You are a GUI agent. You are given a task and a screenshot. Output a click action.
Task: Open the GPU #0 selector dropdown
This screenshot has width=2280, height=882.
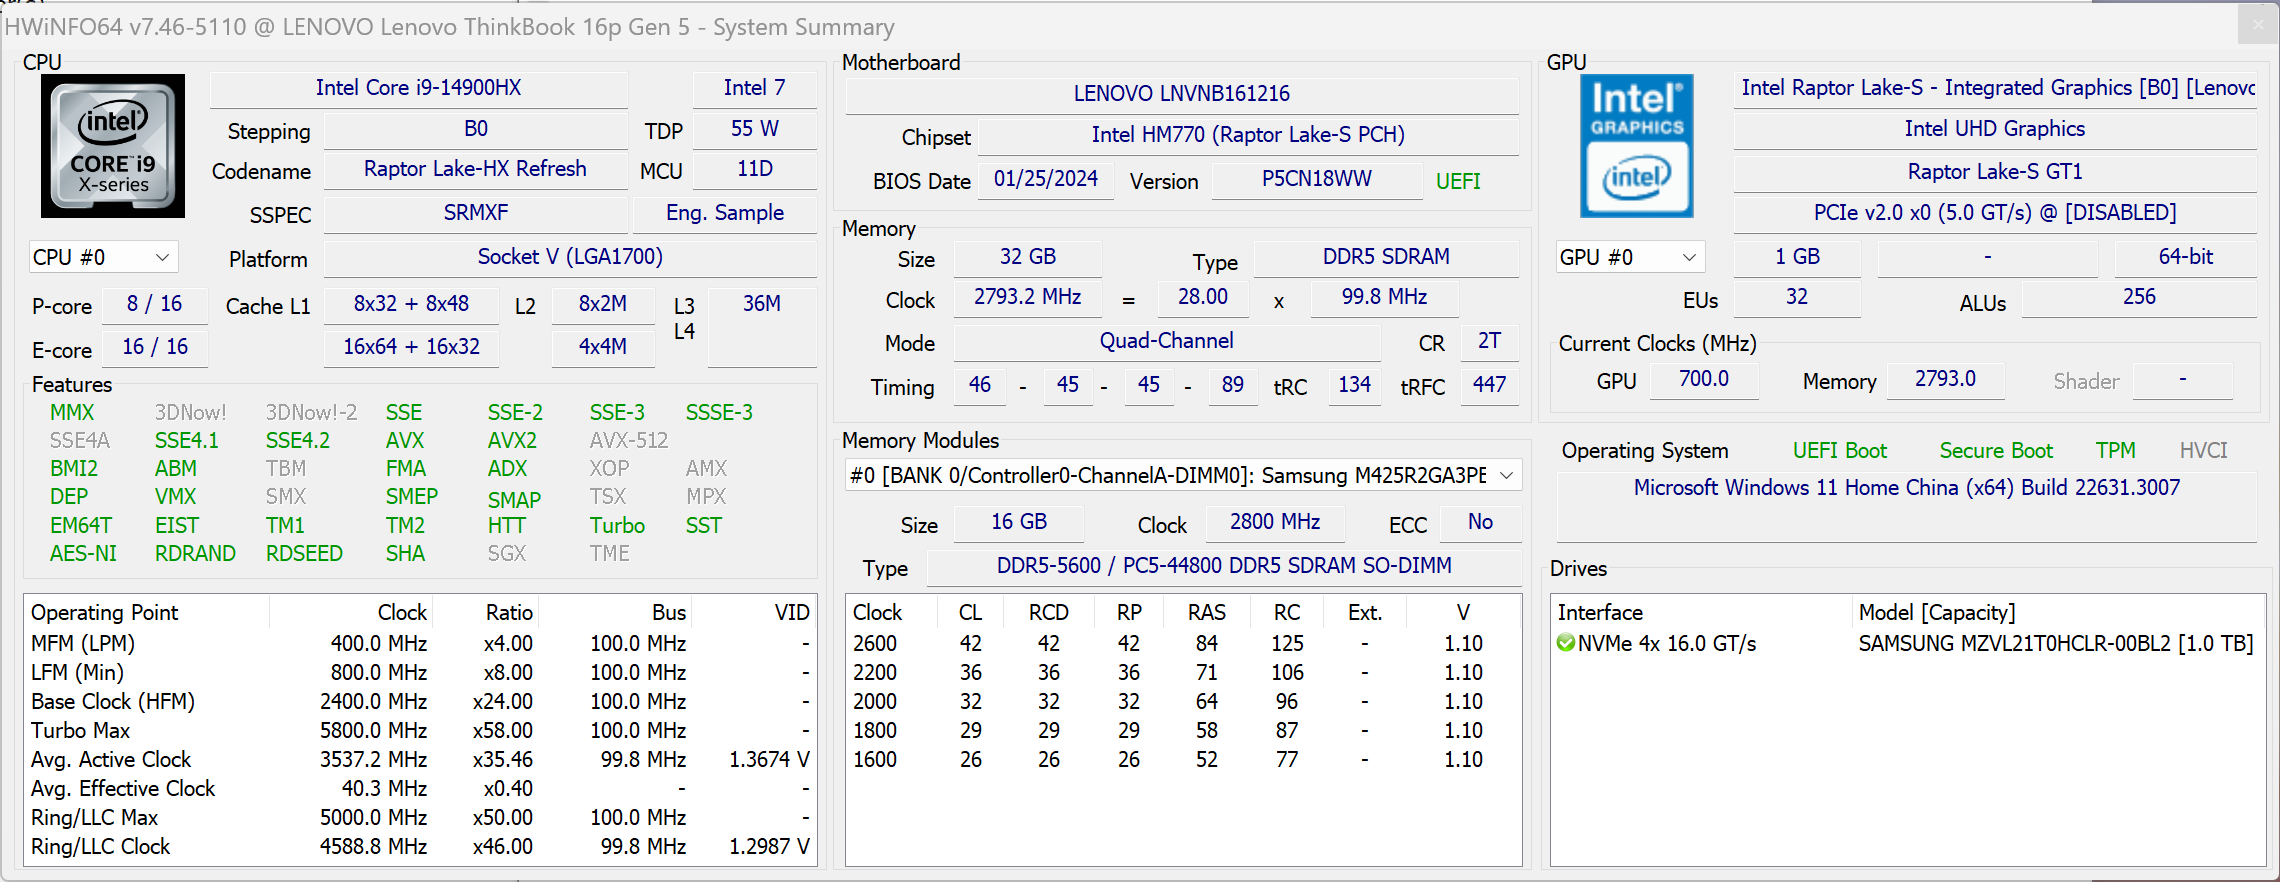coord(1629,258)
